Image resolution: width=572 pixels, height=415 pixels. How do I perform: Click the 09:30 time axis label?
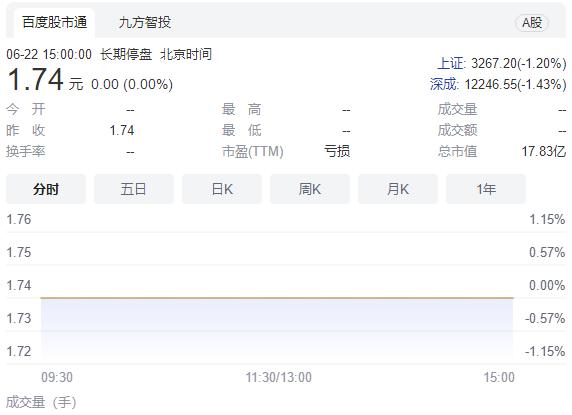[x=57, y=377]
